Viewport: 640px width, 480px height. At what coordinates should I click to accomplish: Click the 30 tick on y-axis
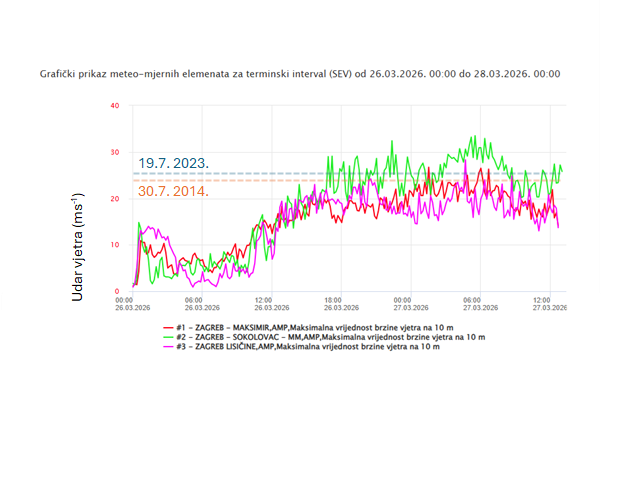coord(115,152)
